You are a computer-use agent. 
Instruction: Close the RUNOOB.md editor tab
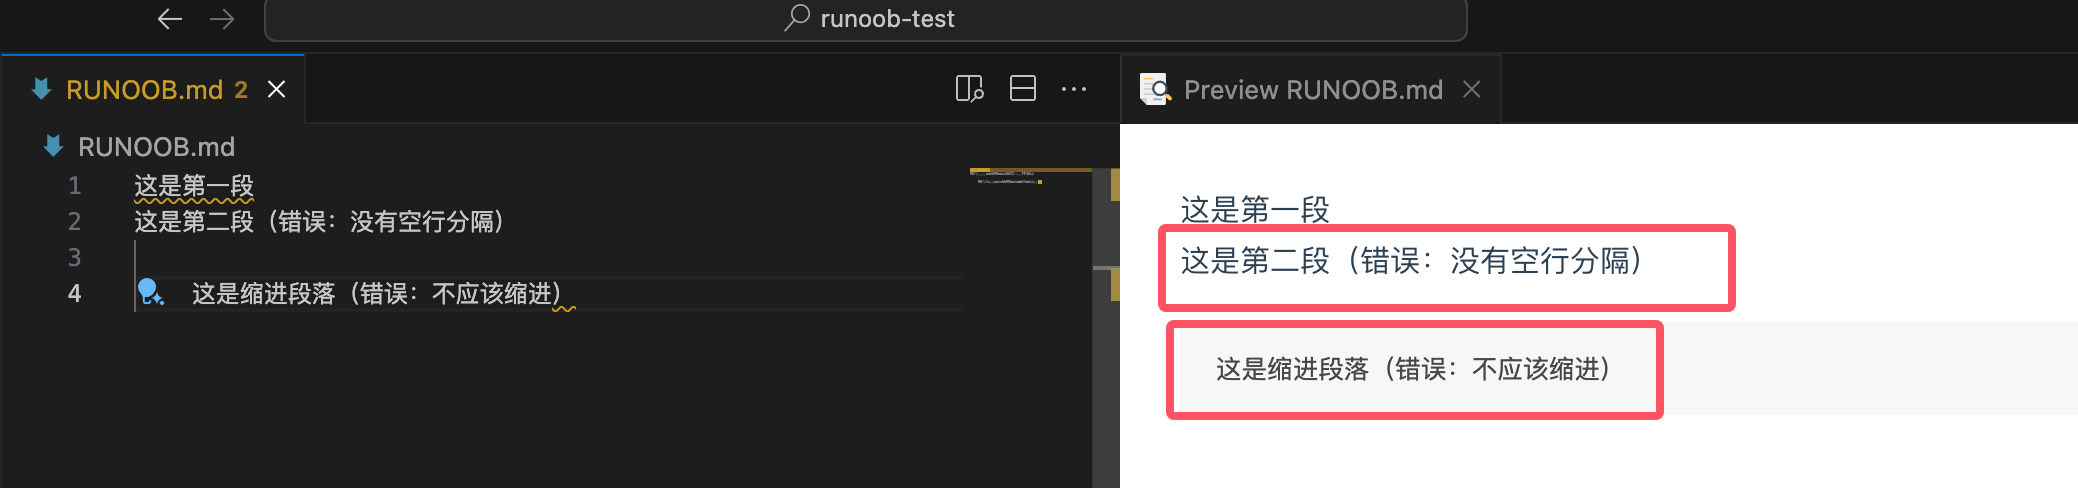[277, 90]
